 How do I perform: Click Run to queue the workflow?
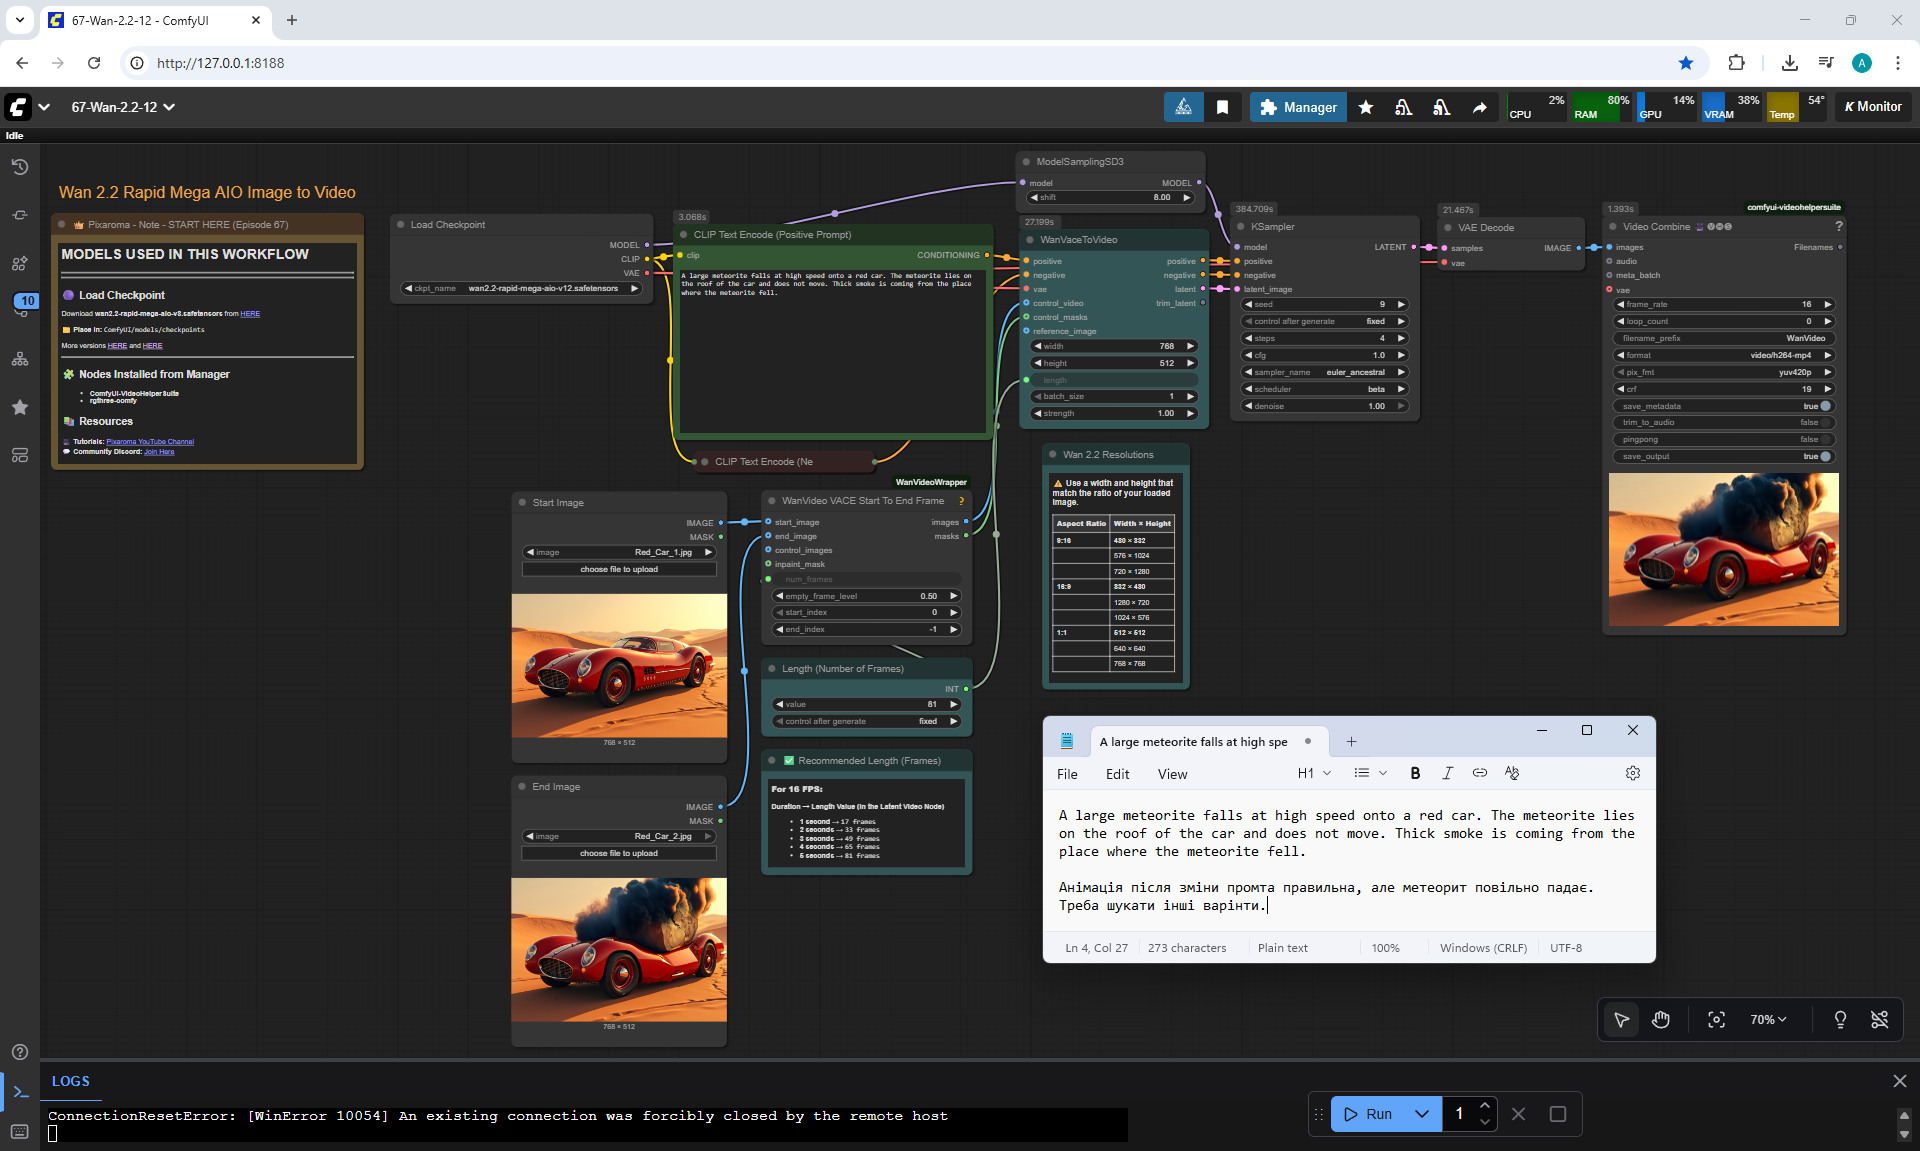pyautogui.click(x=1368, y=1113)
